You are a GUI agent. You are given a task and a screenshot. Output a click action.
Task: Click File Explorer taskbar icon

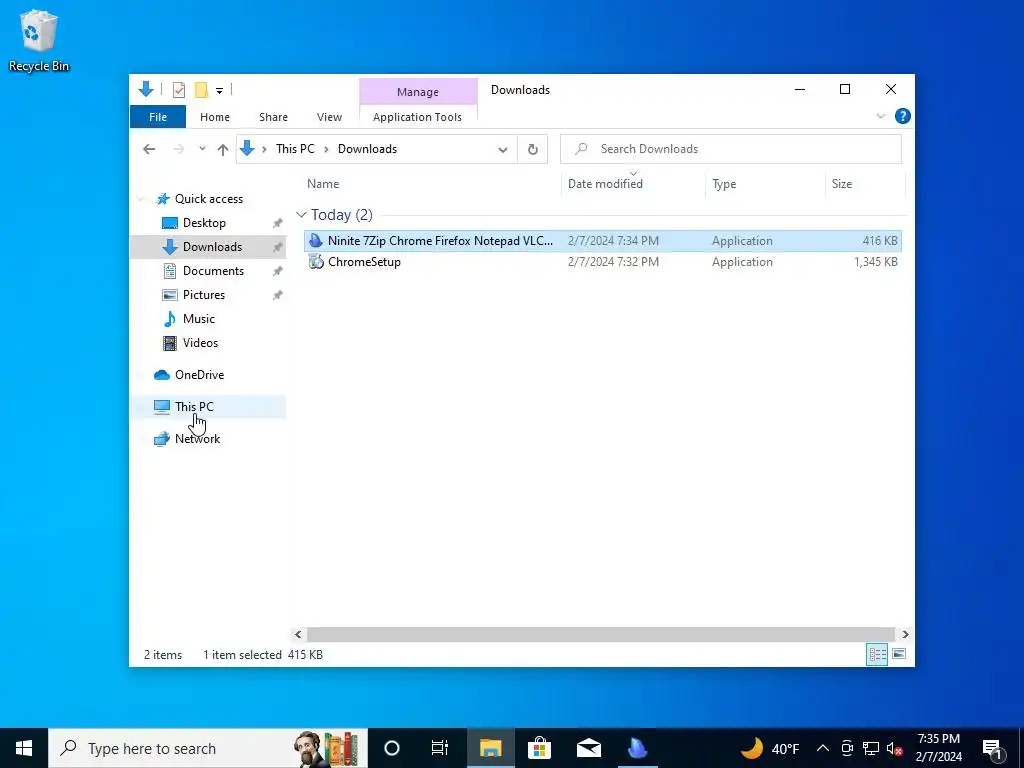490,748
